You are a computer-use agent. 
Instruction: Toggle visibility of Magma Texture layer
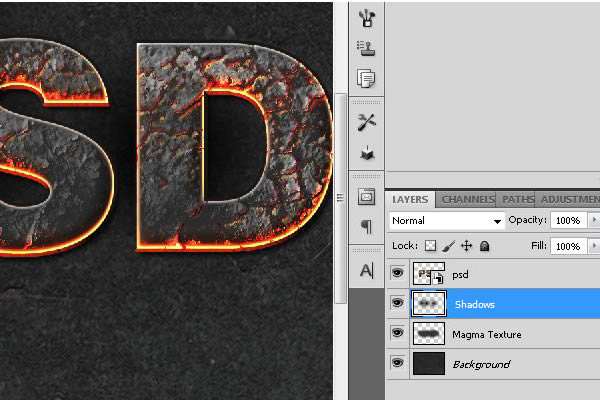coord(398,333)
